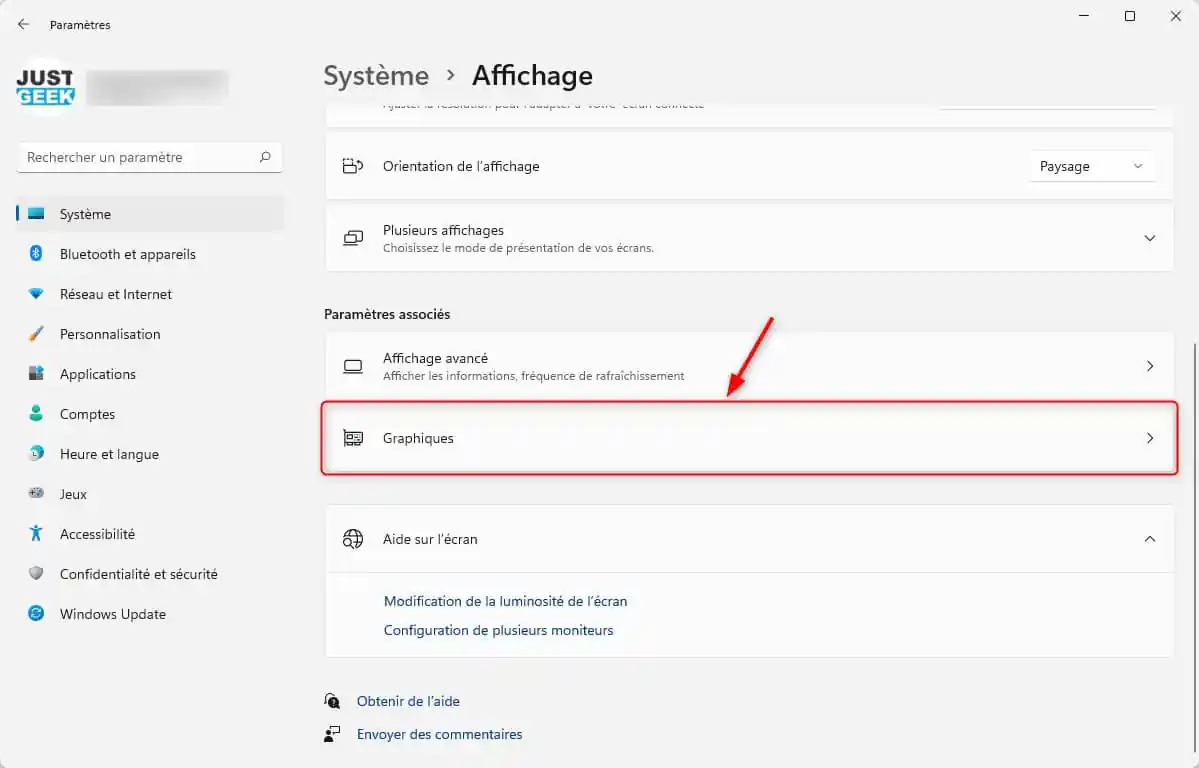
Task: Click the Affichage page title
Action: click(x=532, y=76)
